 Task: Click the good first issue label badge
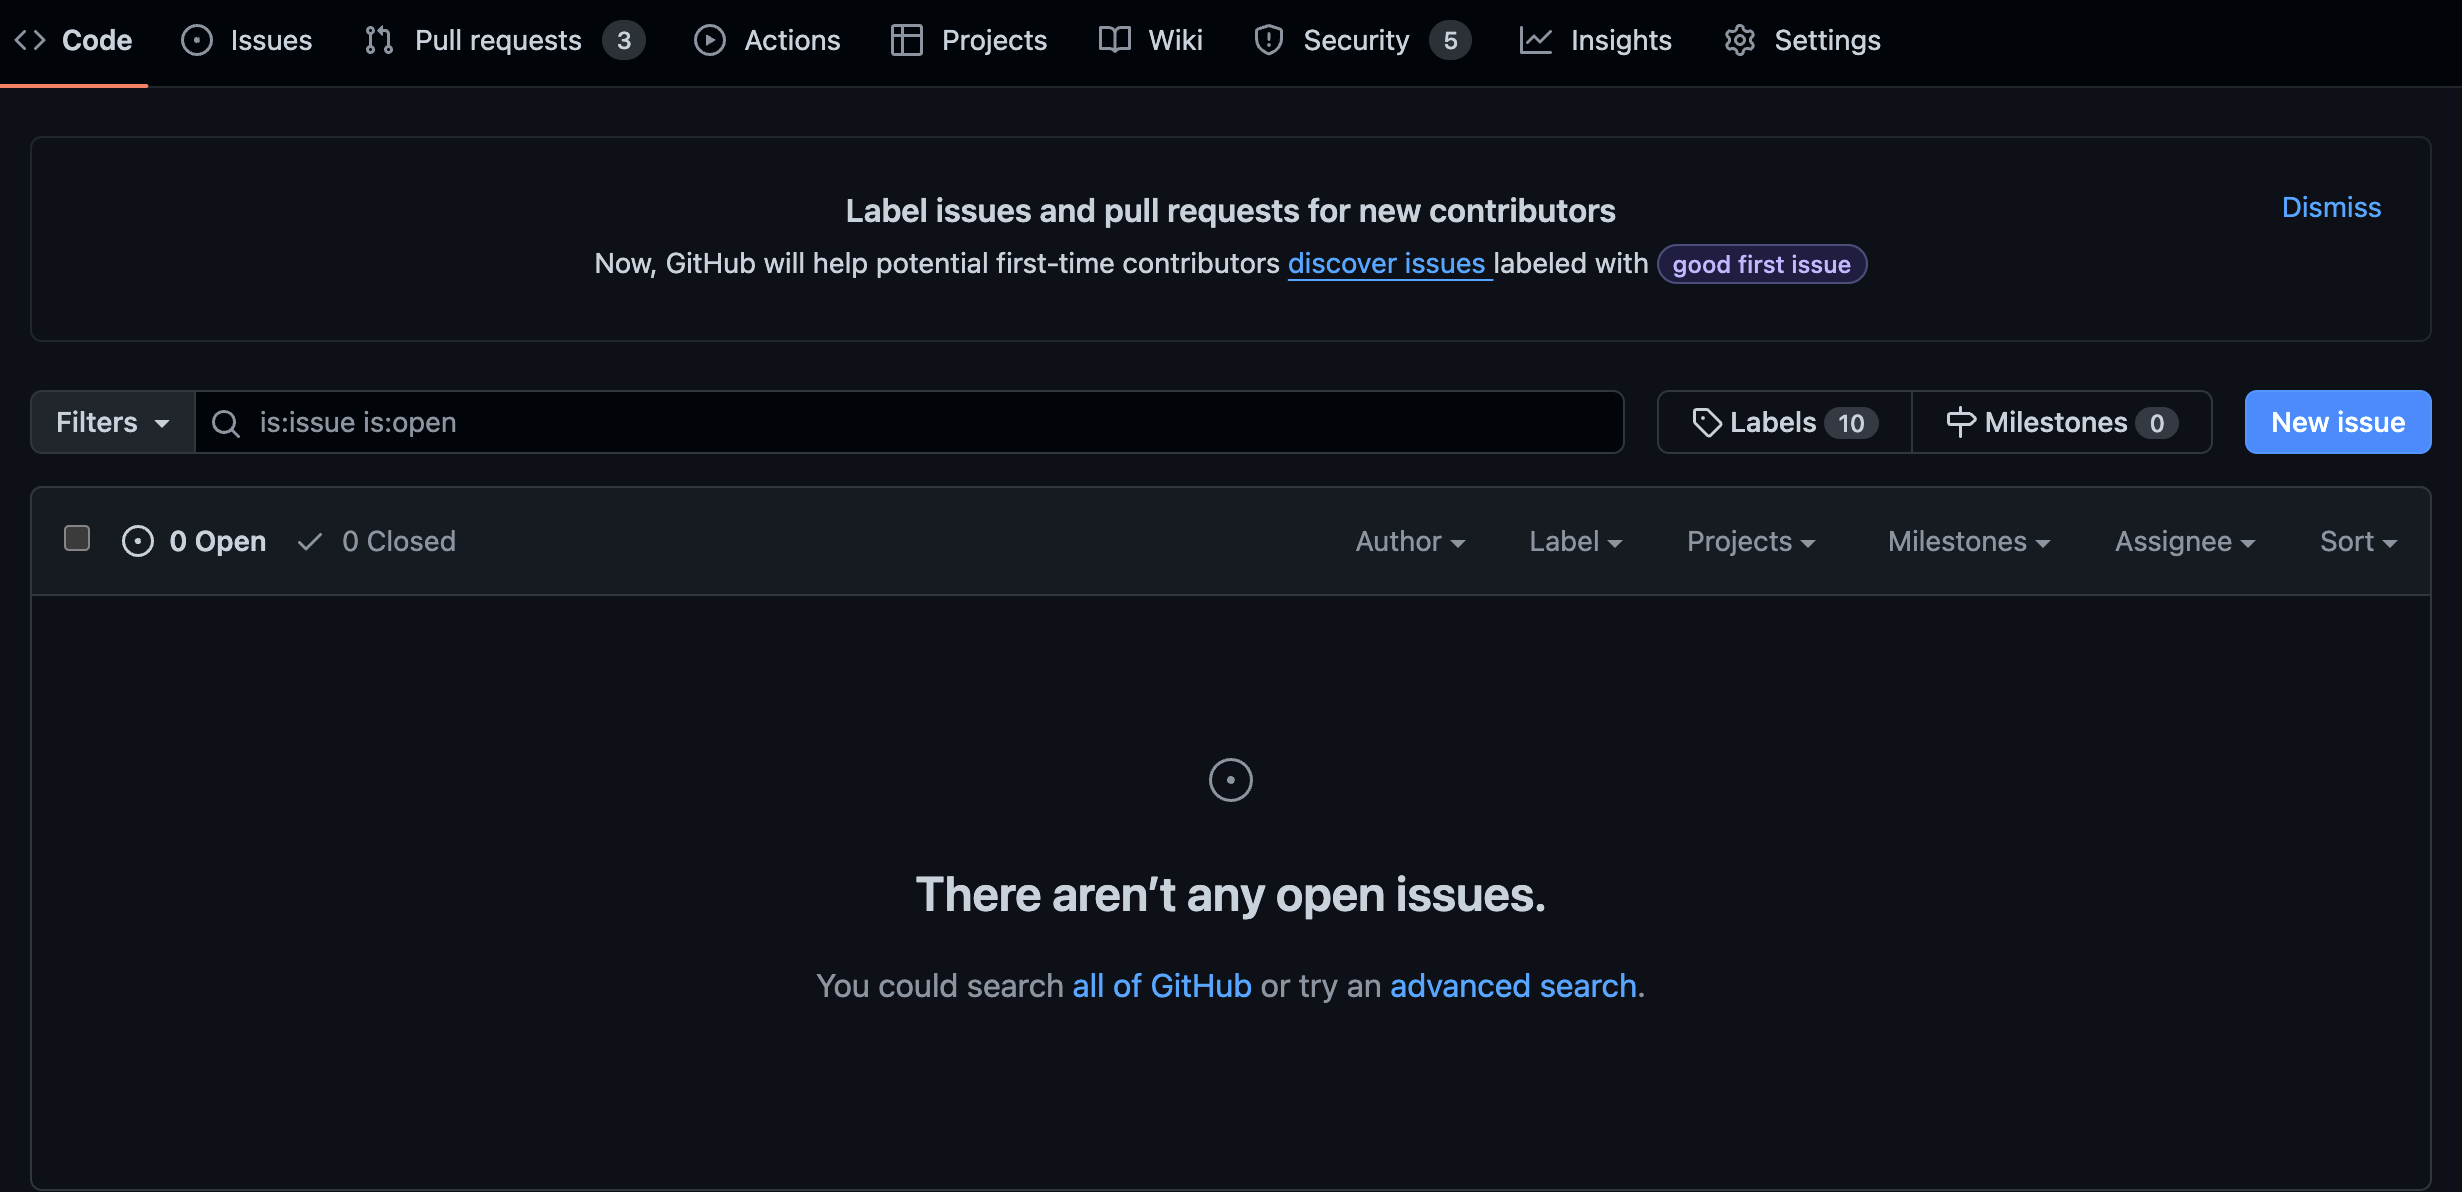(x=1761, y=264)
